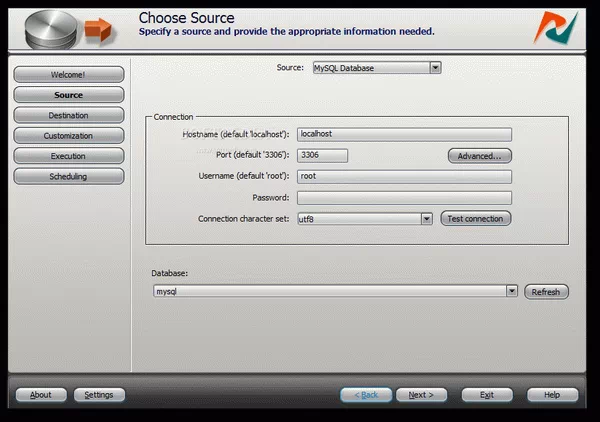Go to the Destination step
Image resolution: width=600 pixels, height=422 pixels.
pyautogui.click(x=69, y=115)
